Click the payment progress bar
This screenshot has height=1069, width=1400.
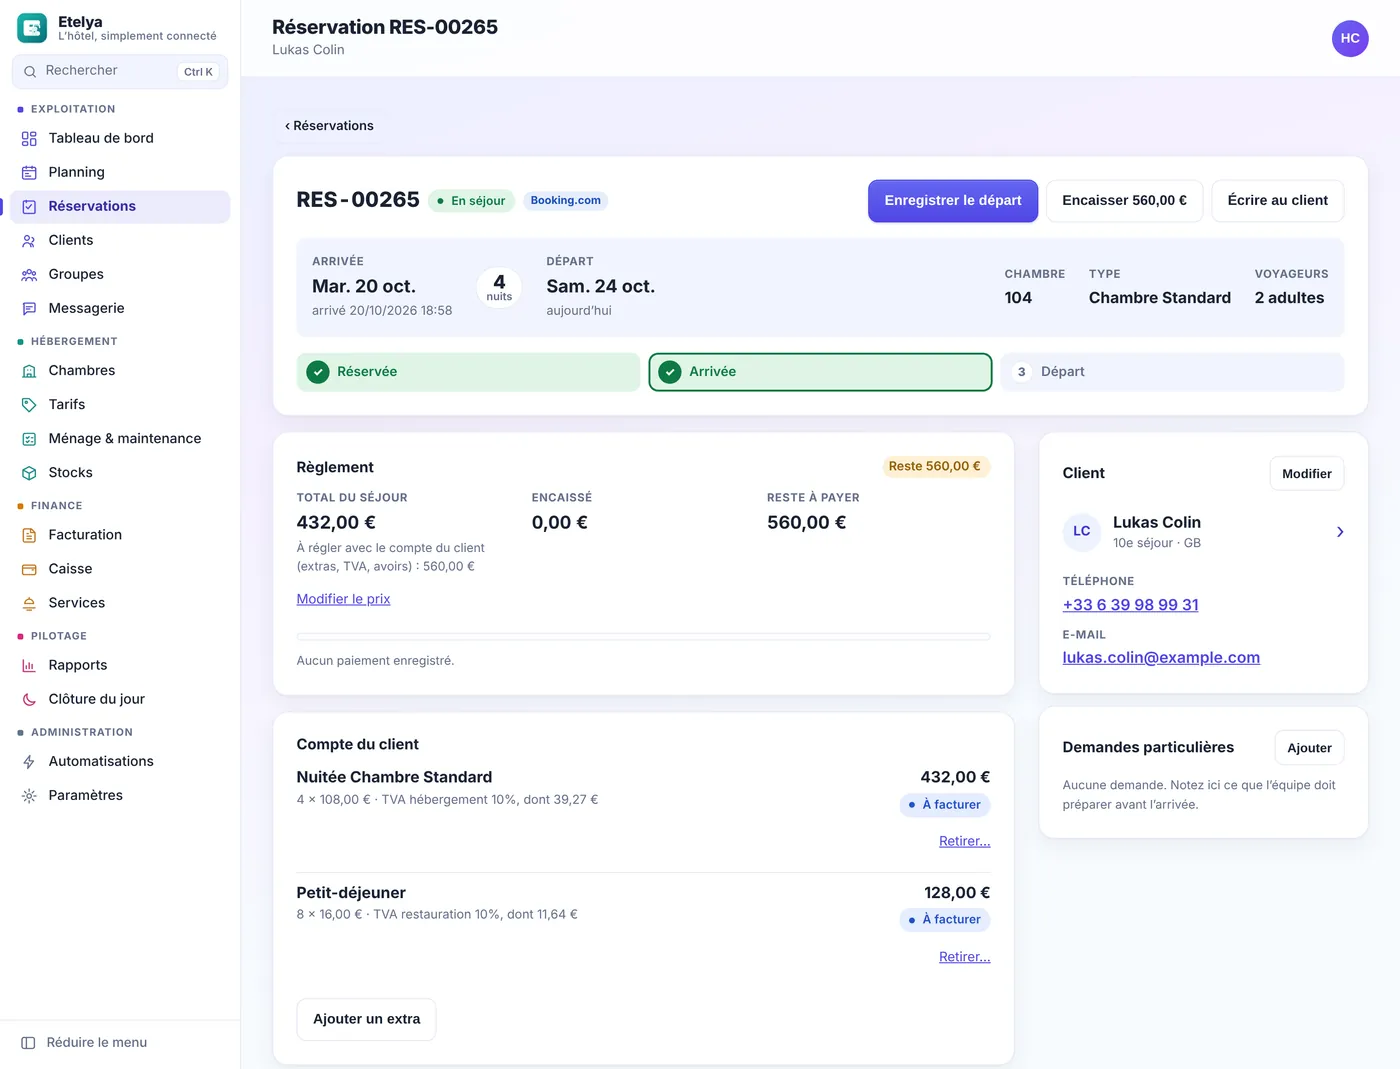tap(643, 637)
